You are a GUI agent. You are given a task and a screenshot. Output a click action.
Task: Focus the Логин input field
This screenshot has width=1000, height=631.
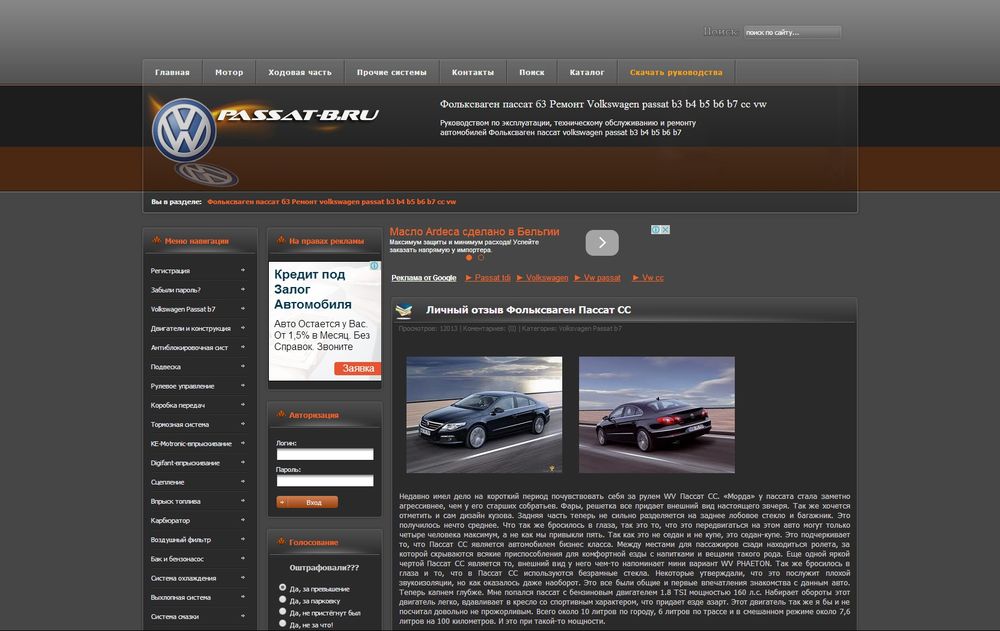(325, 454)
